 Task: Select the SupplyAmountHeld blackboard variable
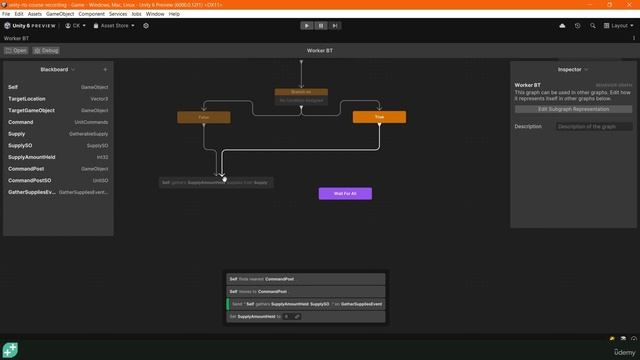(58, 157)
